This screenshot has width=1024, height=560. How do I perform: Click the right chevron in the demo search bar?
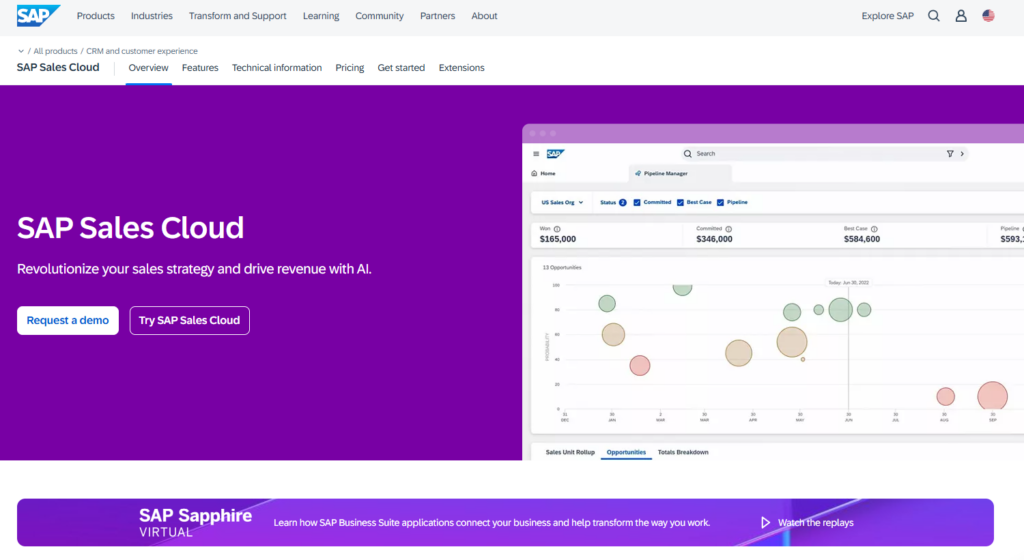coord(962,153)
